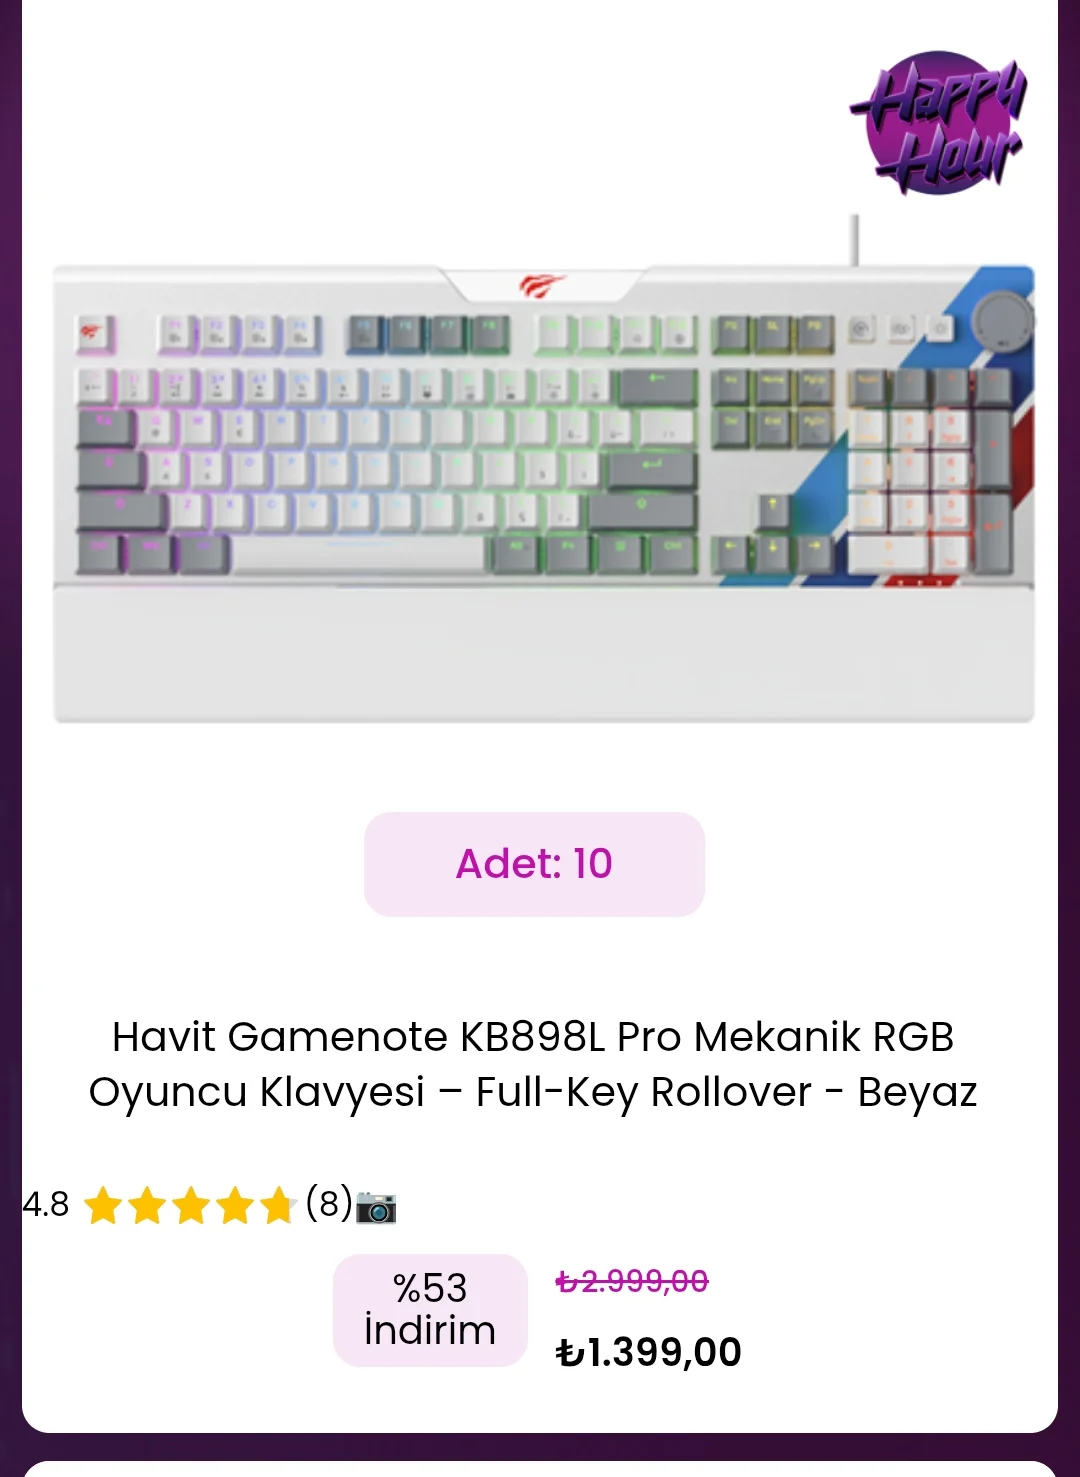Screen dimensions: 1080x1477
Task: Tap the %53 İndirim discount badge
Action: [x=430, y=1310]
